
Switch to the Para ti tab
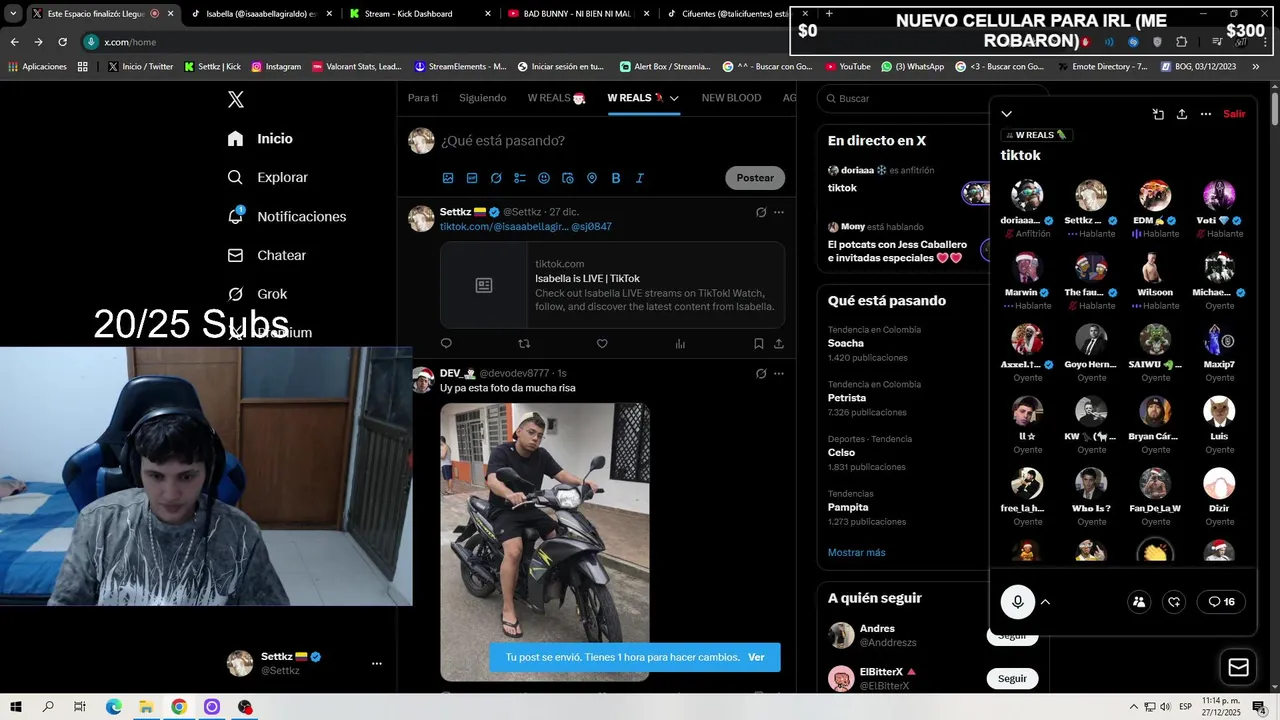[423, 98]
